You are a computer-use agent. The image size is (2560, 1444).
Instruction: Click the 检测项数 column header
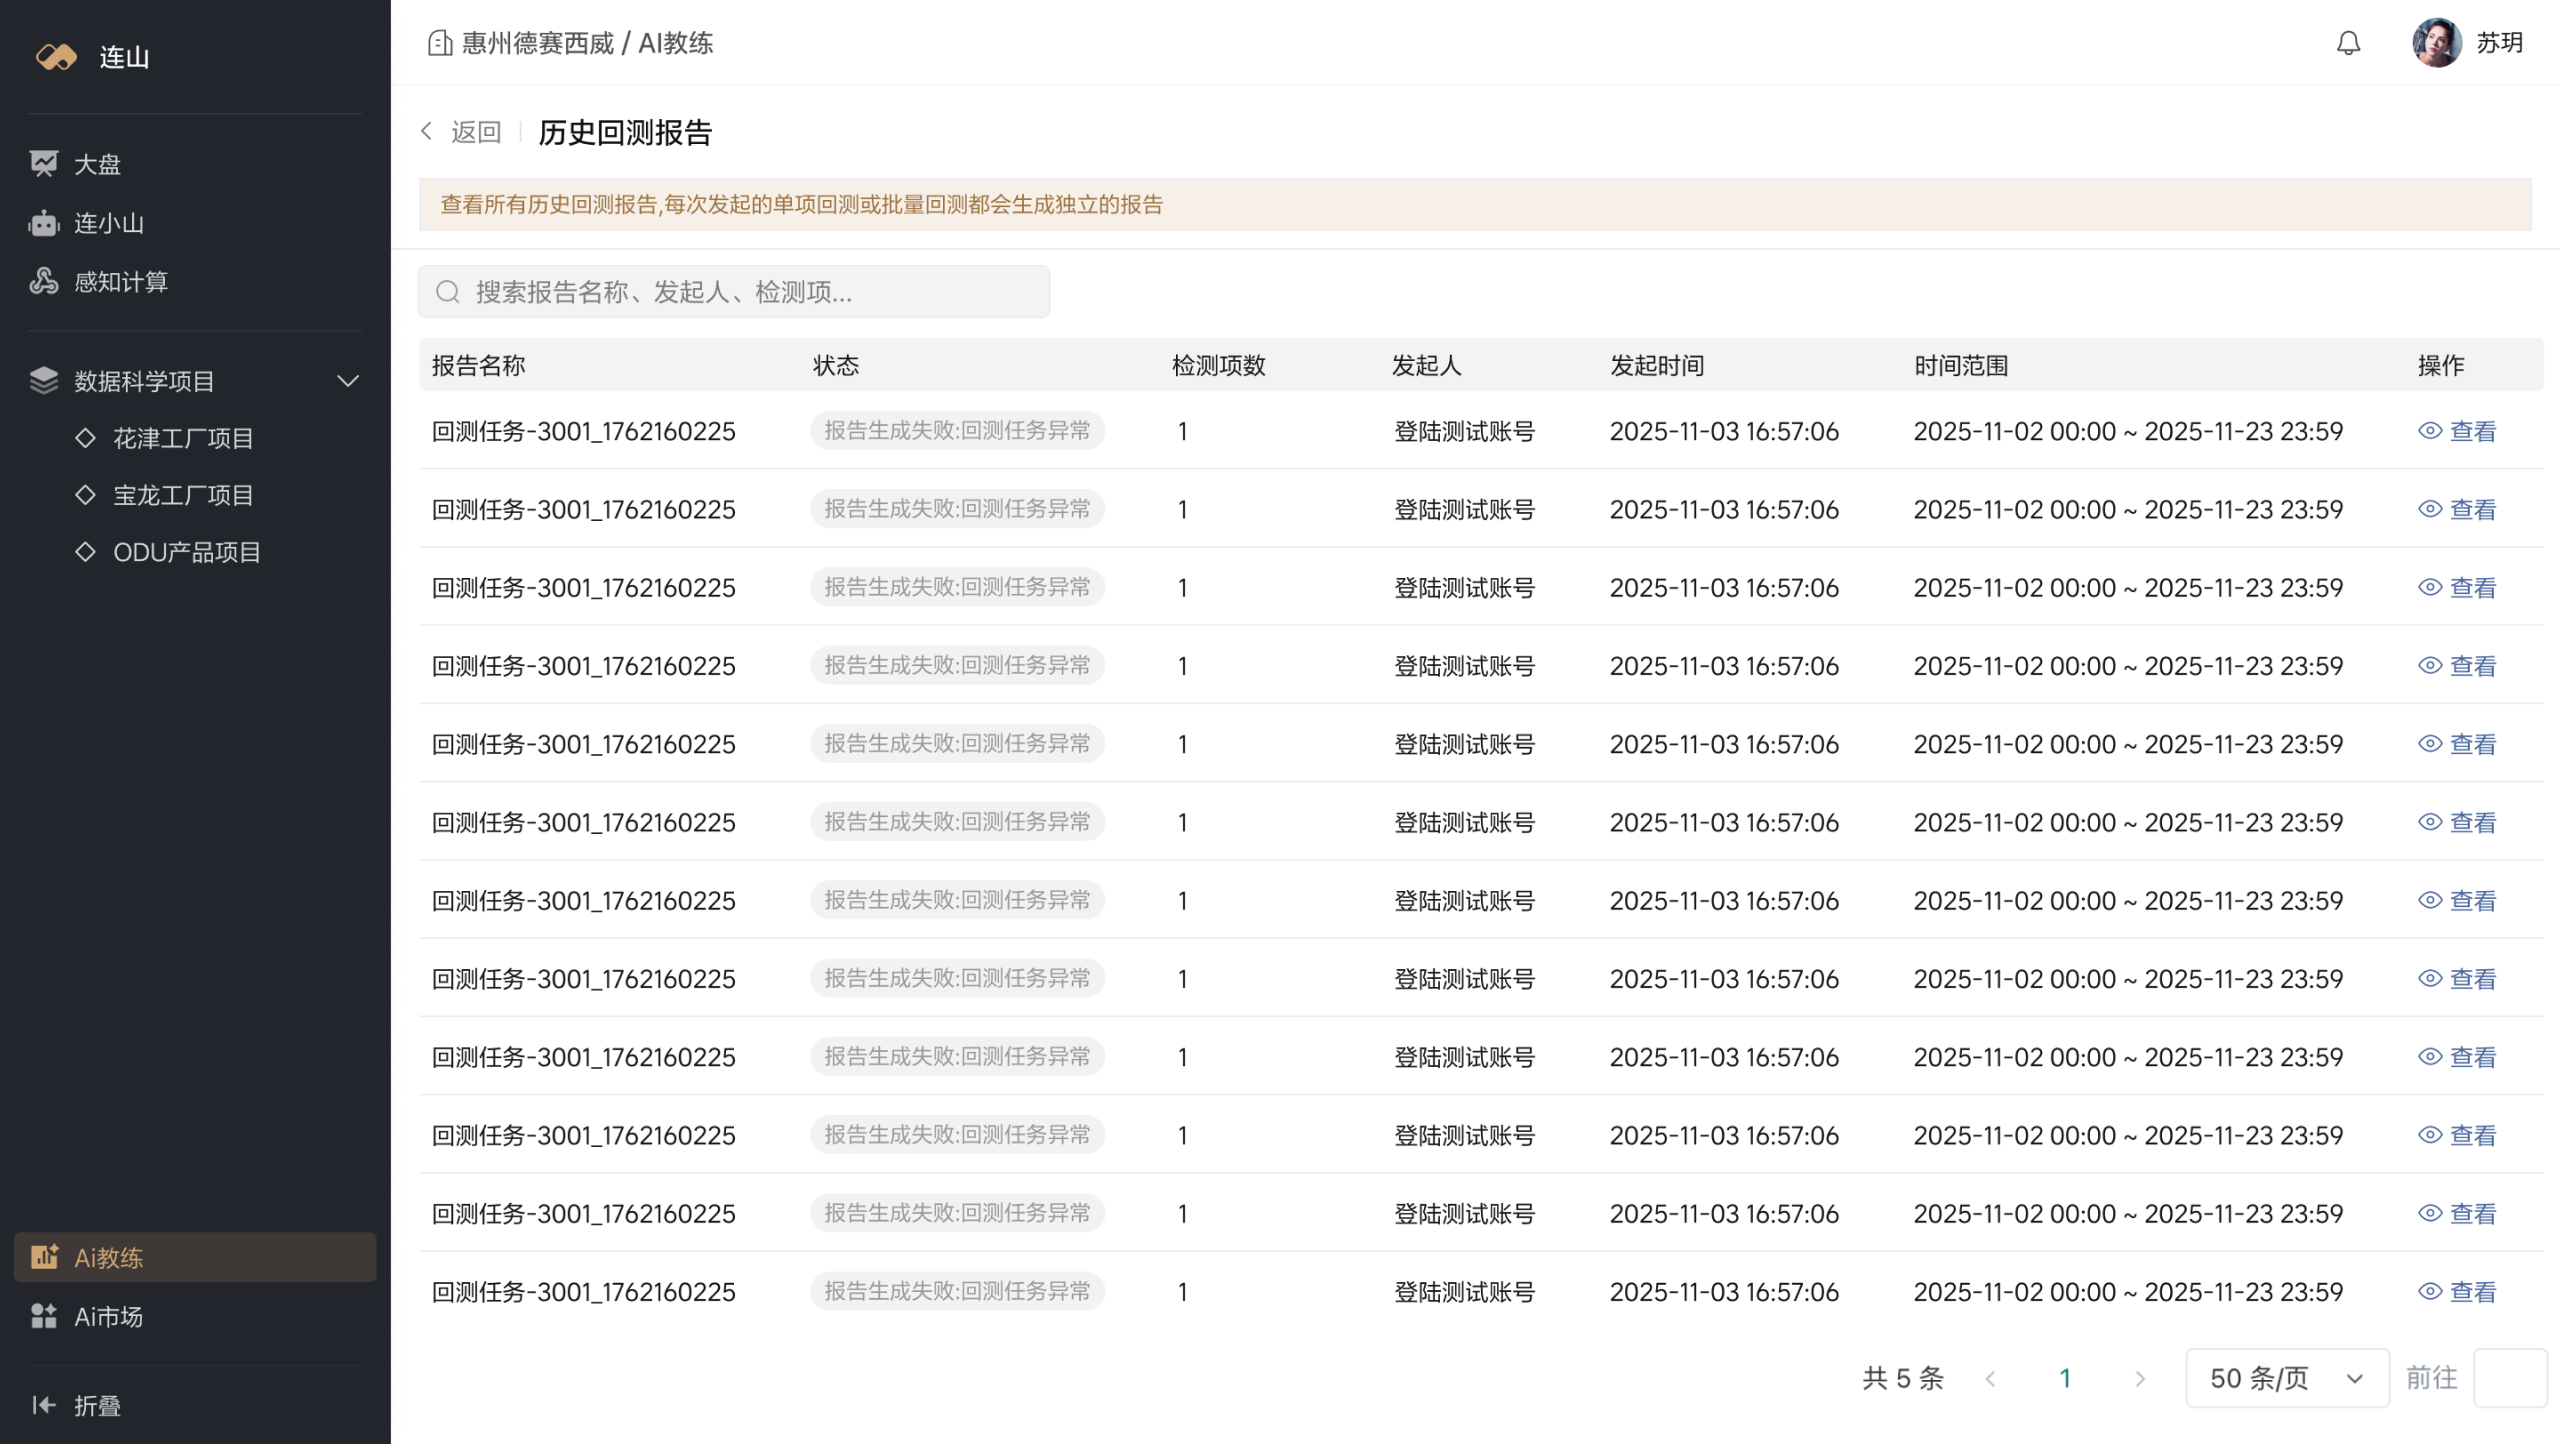click(x=1219, y=365)
